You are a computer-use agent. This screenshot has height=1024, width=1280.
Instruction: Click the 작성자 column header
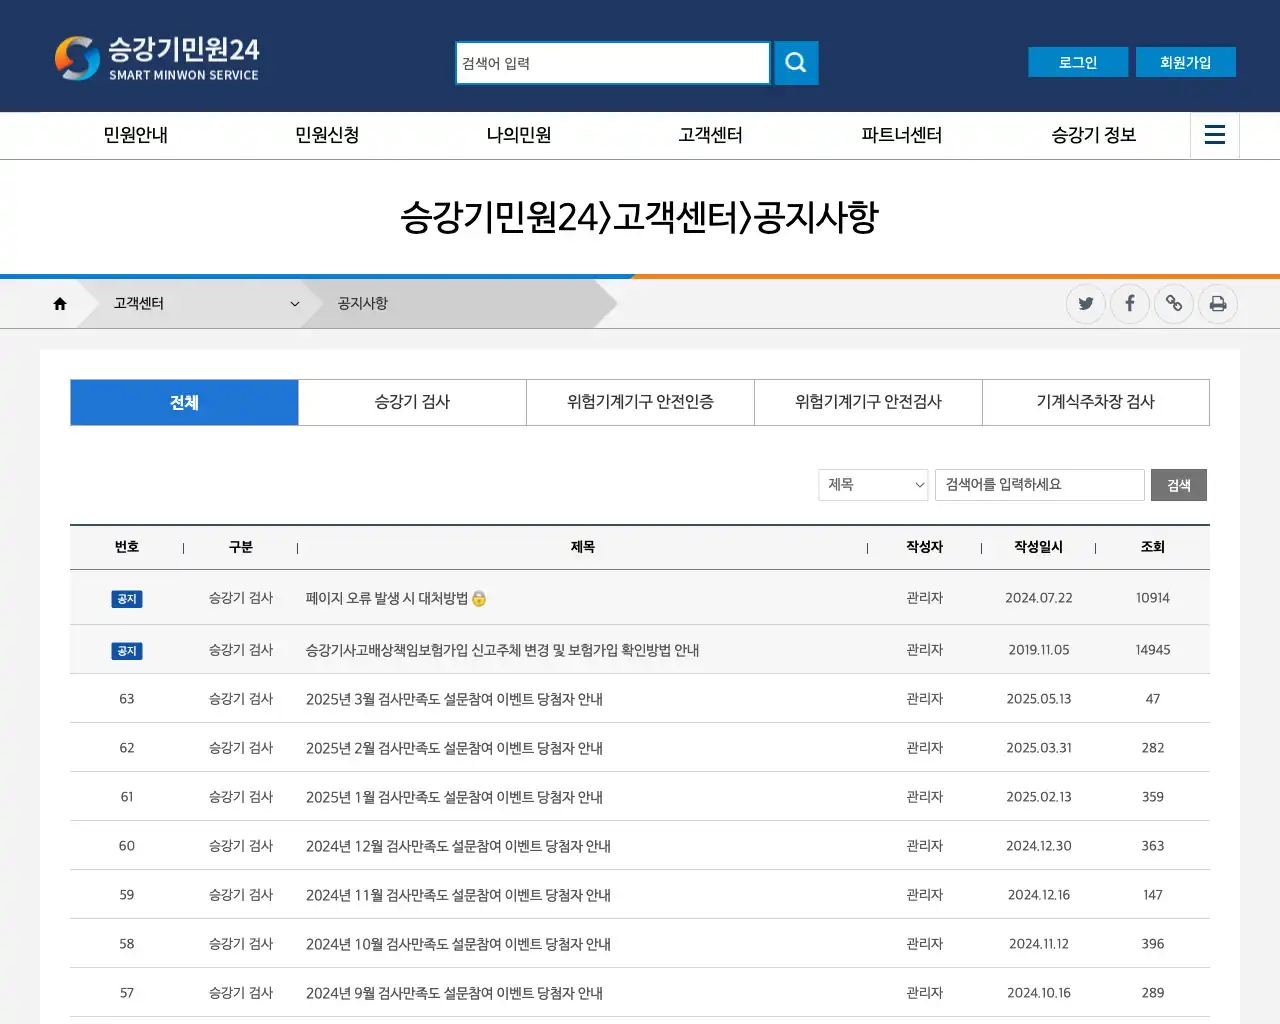[x=925, y=547]
